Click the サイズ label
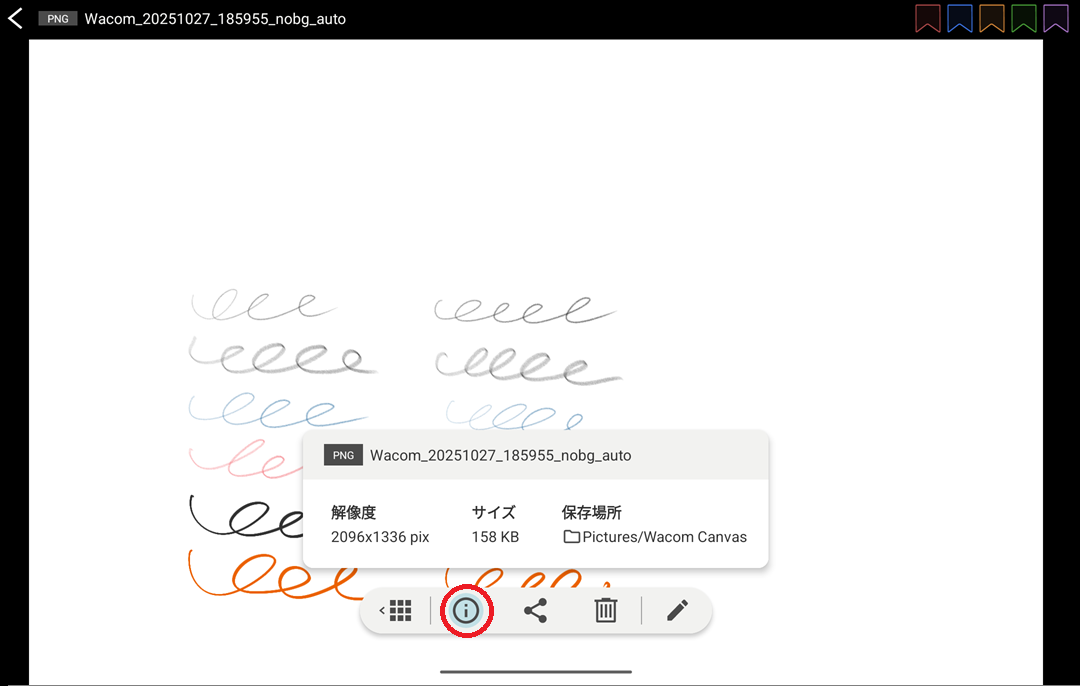This screenshot has width=1080, height=686. point(494,512)
